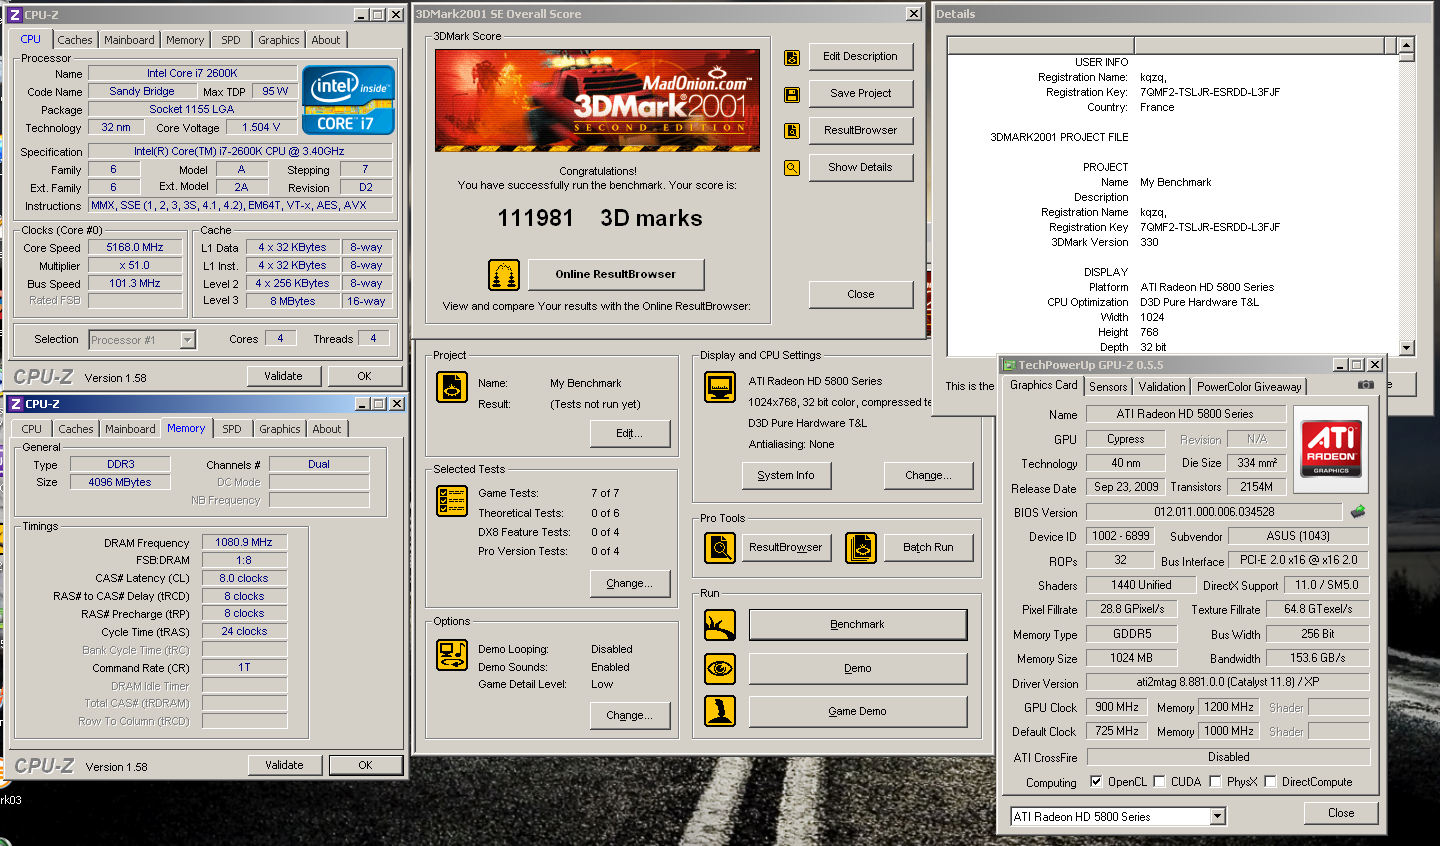This screenshot has width=1440, height=846.
Task: Click the System Info button
Action: point(786,475)
